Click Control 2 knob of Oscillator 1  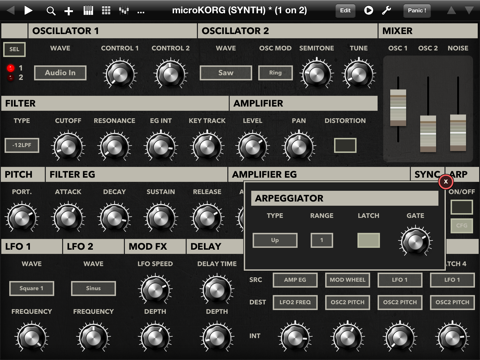pyautogui.click(x=171, y=74)
